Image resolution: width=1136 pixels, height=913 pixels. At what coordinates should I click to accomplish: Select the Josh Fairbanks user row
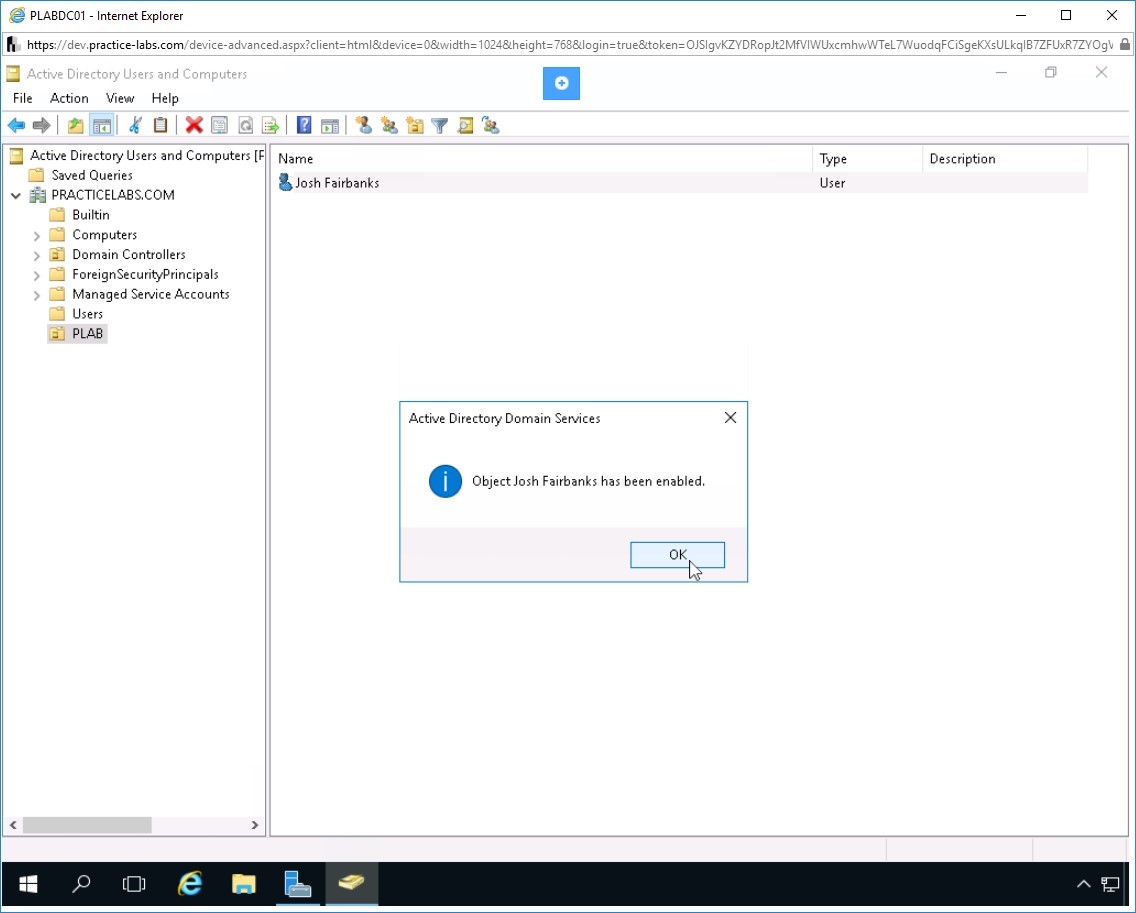pos(681,183)
